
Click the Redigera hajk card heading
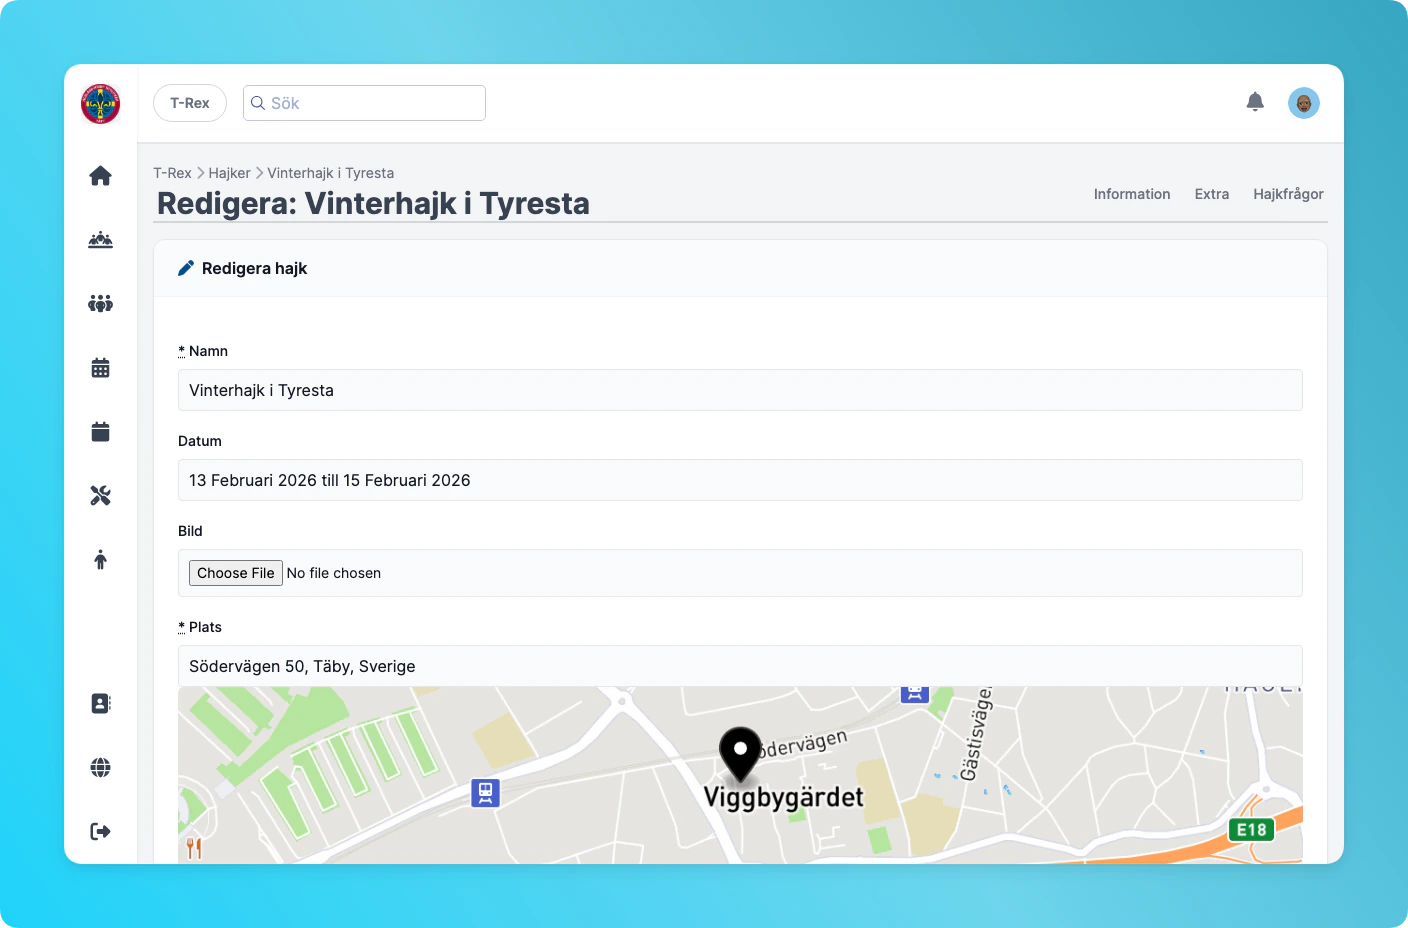(254, 268)
